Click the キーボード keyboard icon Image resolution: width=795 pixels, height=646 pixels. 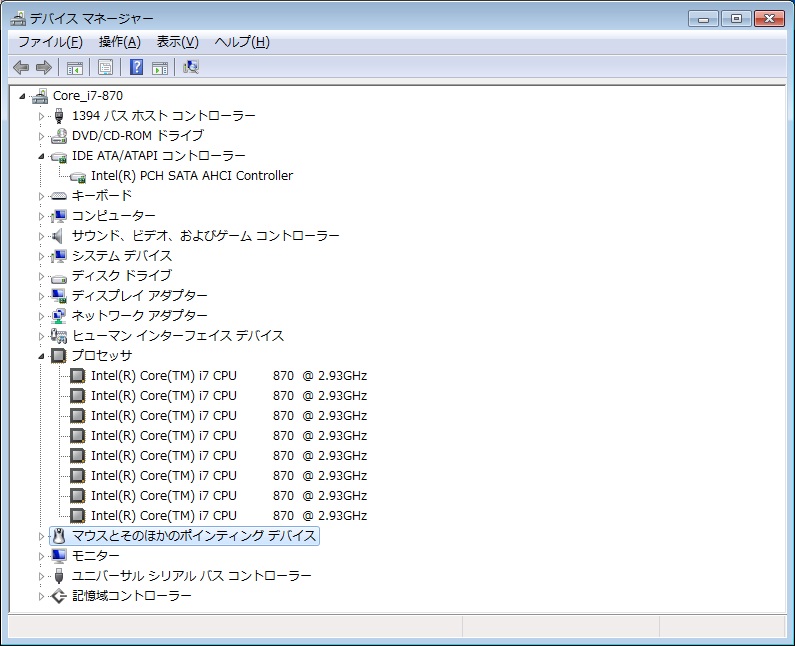59,196
